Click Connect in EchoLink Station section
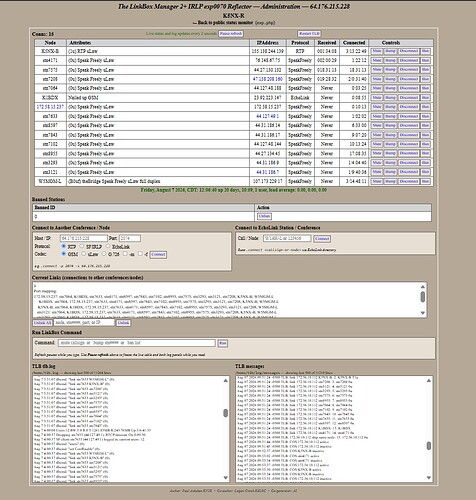Viewport: 476px width, 500px height. click(322, 239)
